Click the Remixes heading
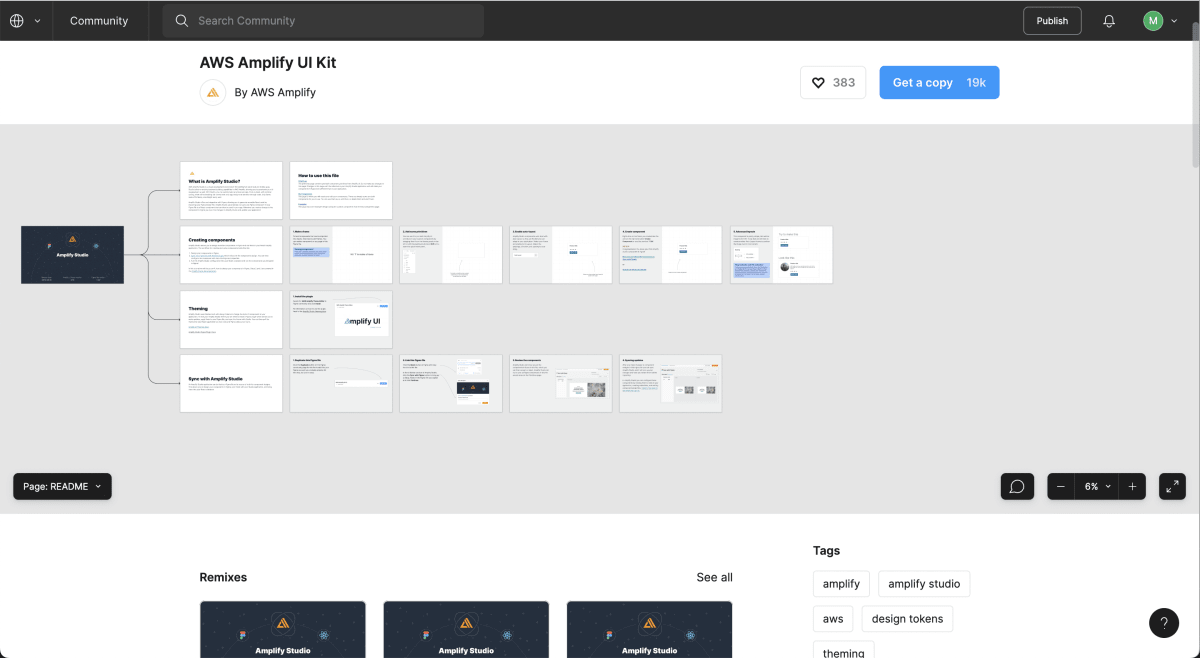Viewport: 1200px width, 658px height. pos(223,577)
